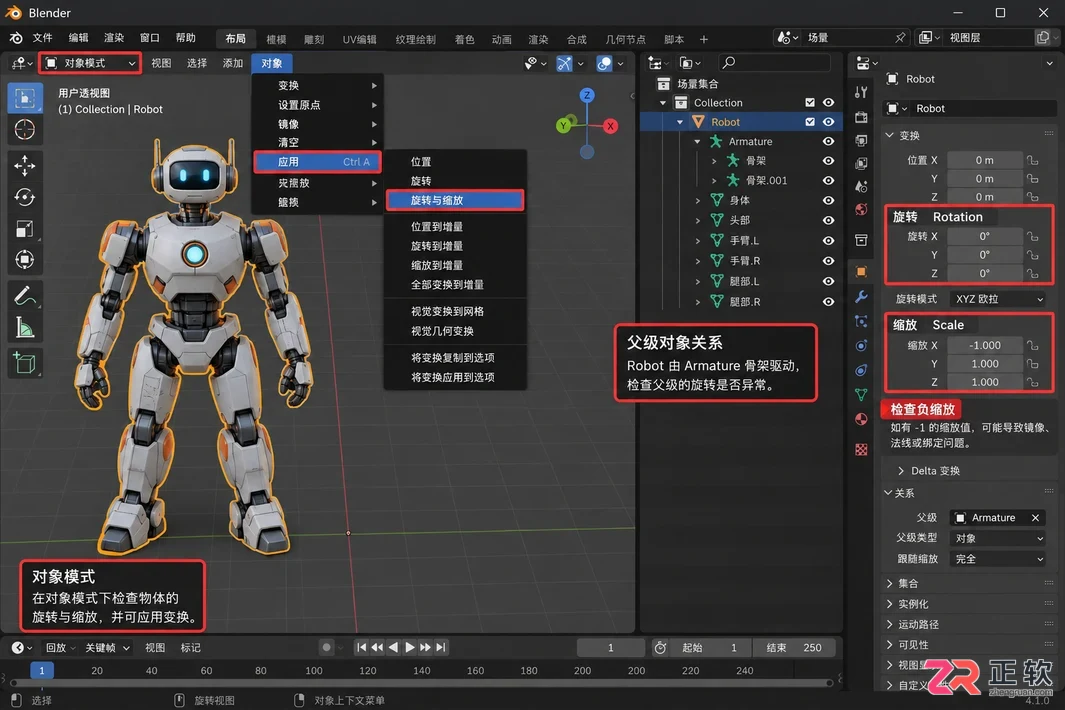Screen dimensions: 1065x710
Task: Expand the 腿部.R tree item
Action: [x=698, y=302]
